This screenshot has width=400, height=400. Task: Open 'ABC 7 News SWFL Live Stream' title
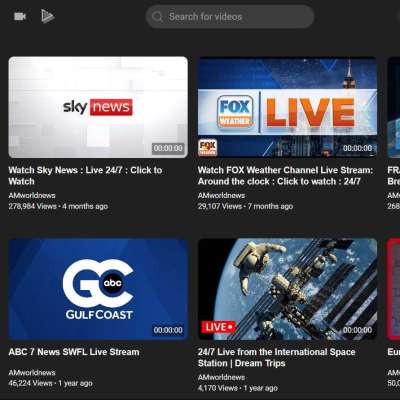[x=74, y=352]
